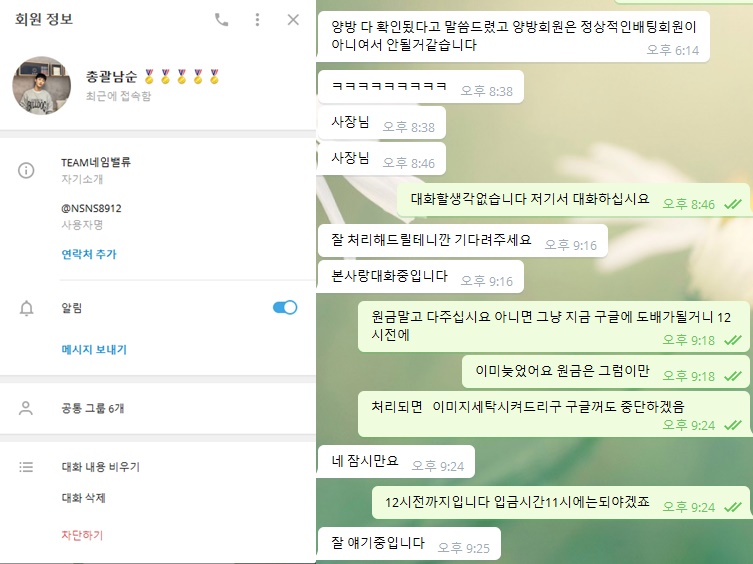Click the TEAM네임밸류 bio text
753x564 pixels.
click(x=96, y=162)
